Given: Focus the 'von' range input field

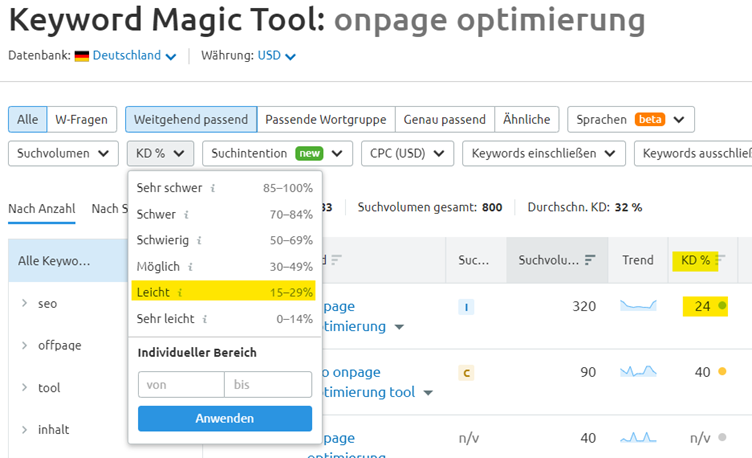Looking at the screenshot, I should (x=181, y=385).
